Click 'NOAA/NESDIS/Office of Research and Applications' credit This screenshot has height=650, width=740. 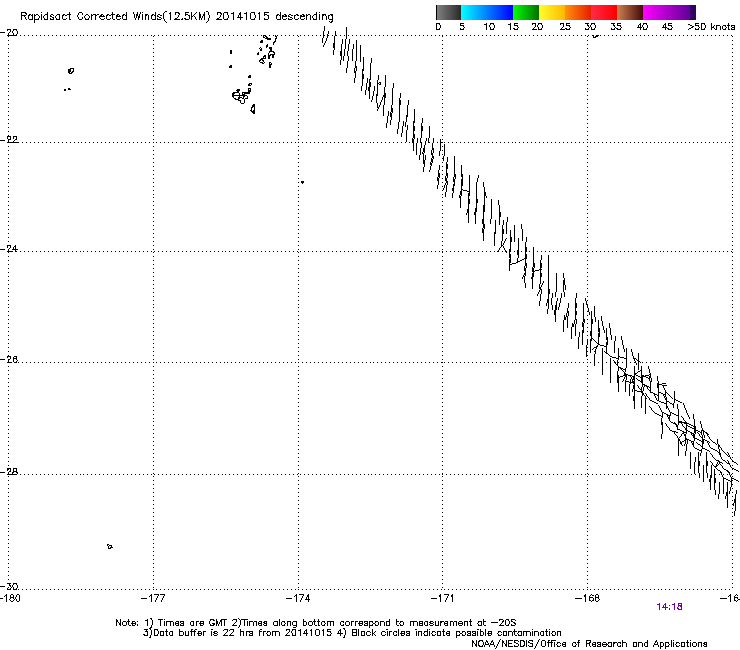pos(589,644)
